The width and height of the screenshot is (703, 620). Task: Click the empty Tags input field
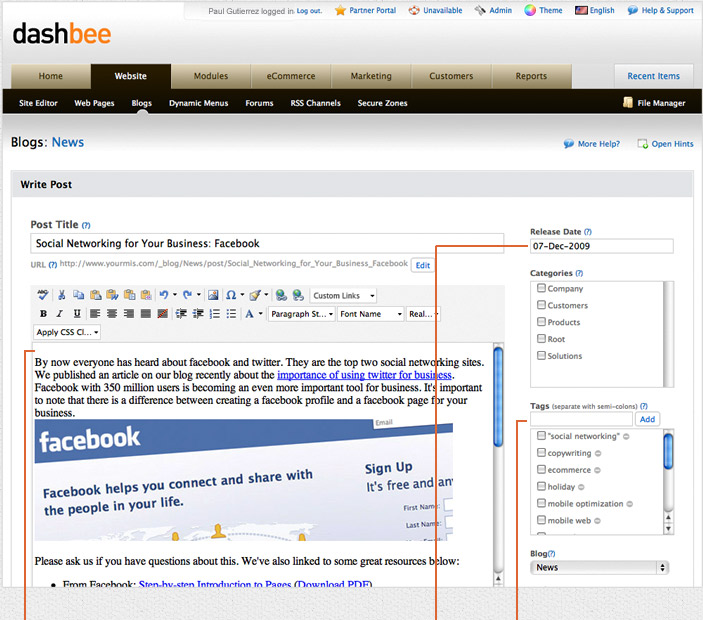point(581,419)
